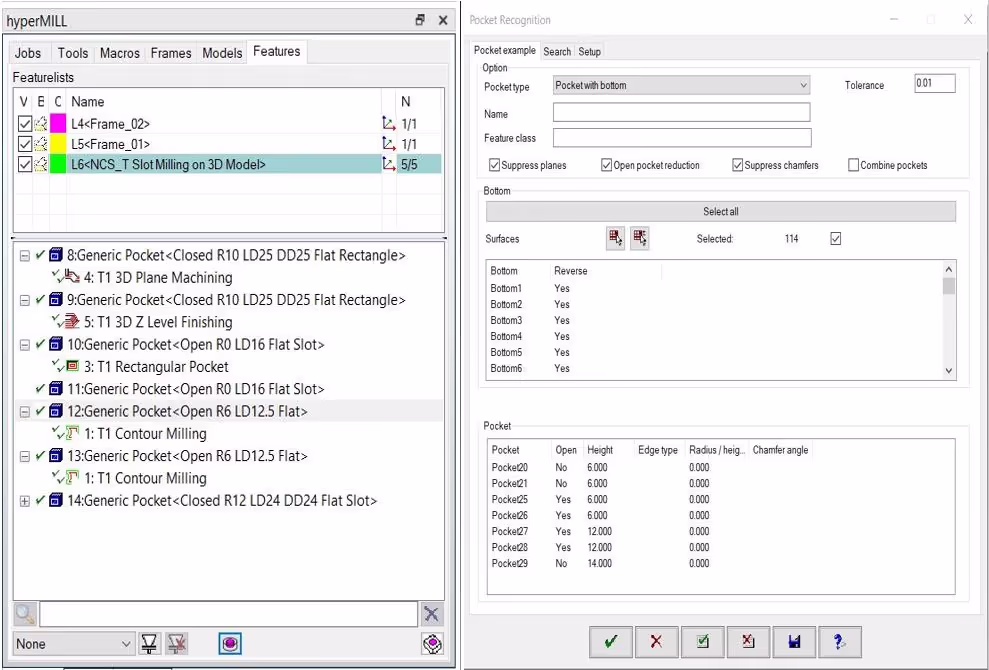Toggle Suppress planes checkbox
The height and width of the screenshot is (670, 989).
[494, 165]
